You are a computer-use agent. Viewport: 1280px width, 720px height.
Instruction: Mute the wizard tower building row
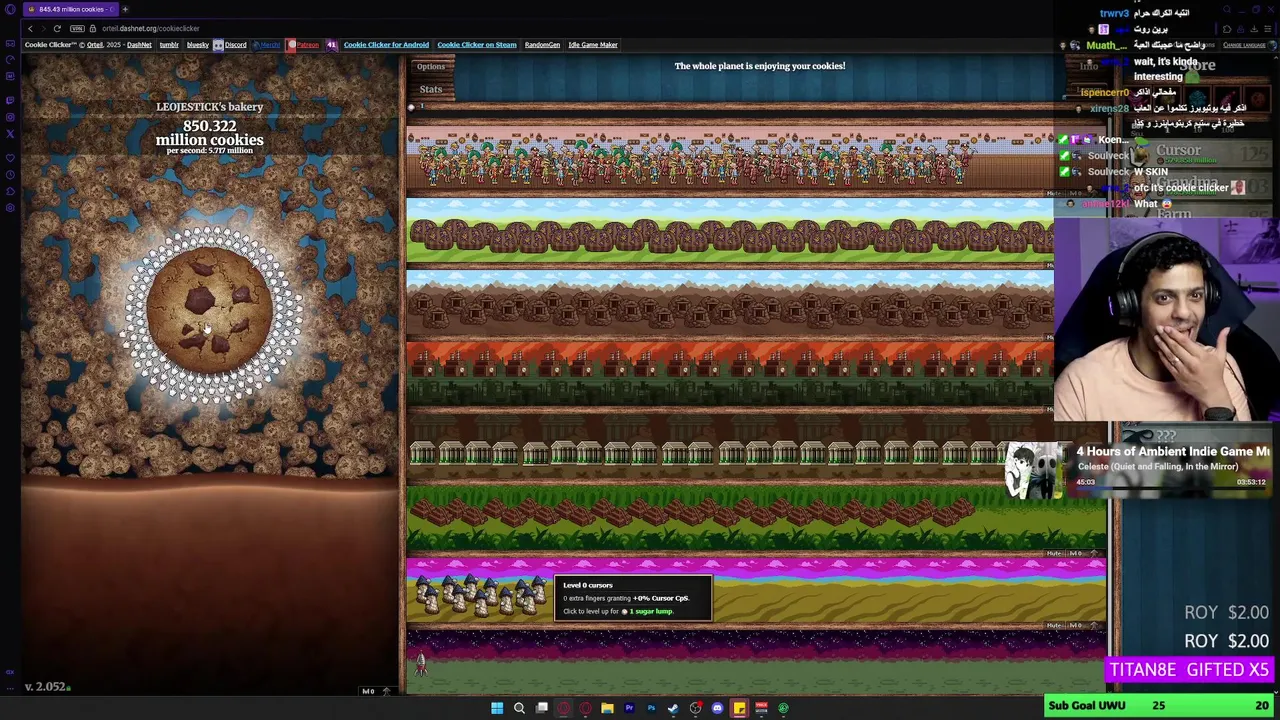[1054, 625]
